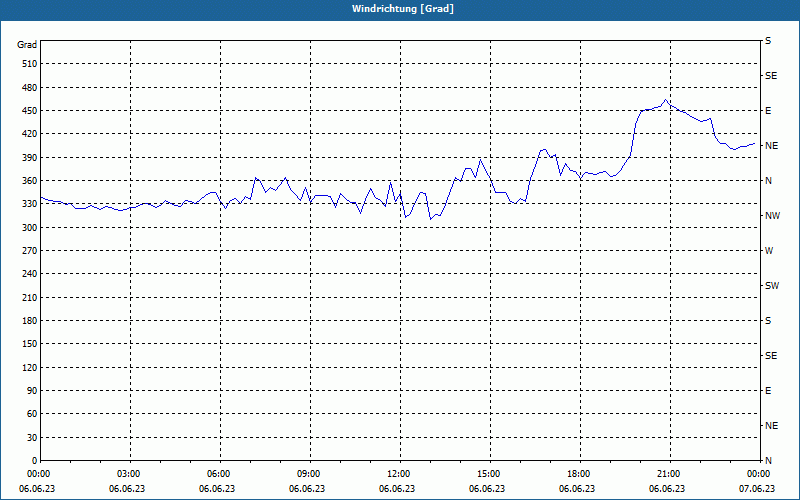Click the SW compass label
Screen dimensions: 800x500
(772, 286)
